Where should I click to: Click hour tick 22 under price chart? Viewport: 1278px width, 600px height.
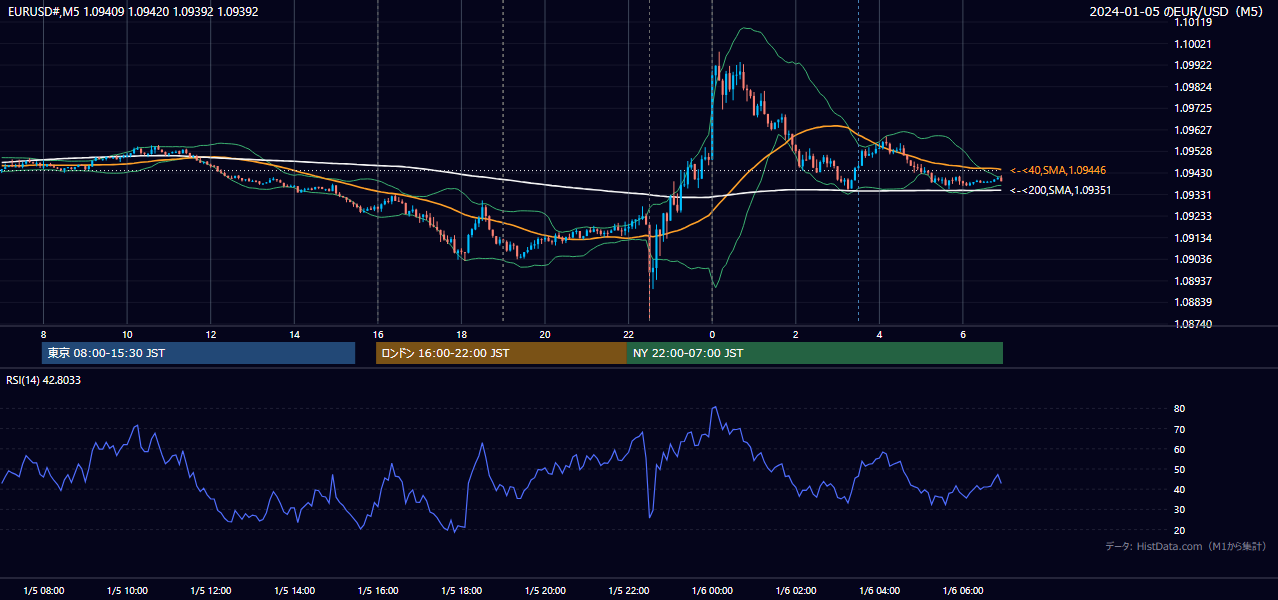coord(629,334)
